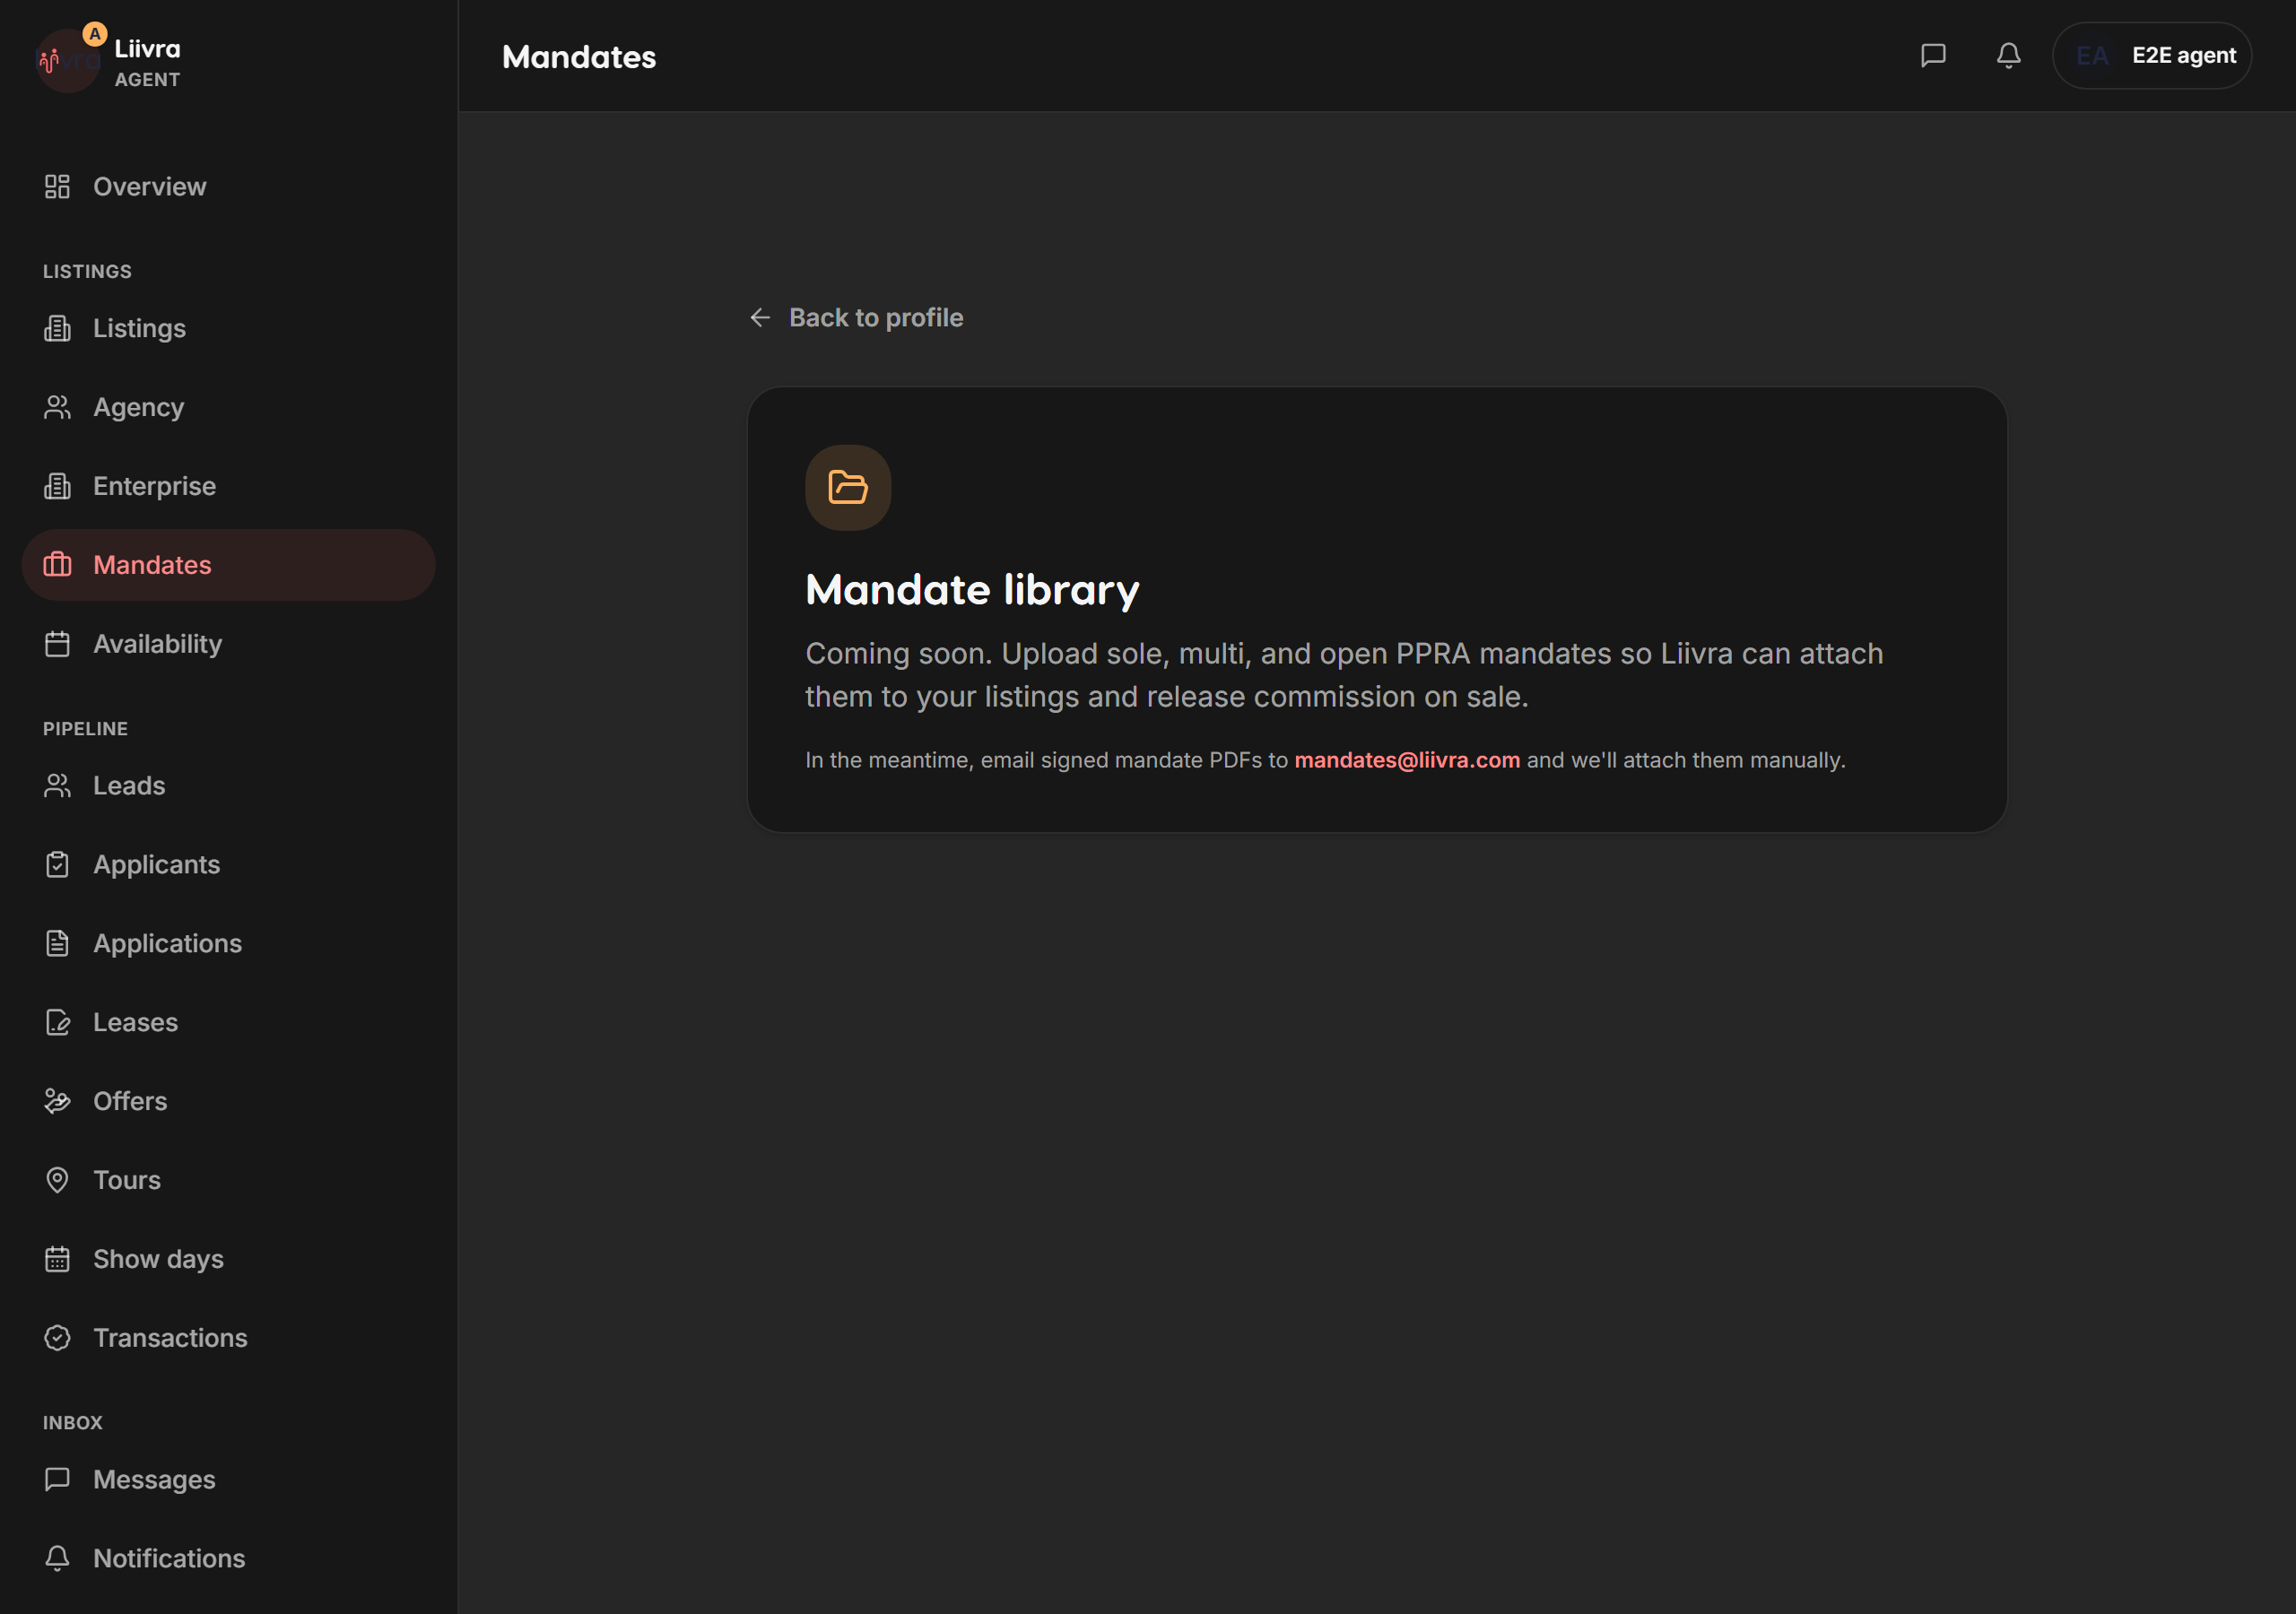Screen dimensions: 2296x1614
Task: Click the Applications document icon
Action: (57, 945)
